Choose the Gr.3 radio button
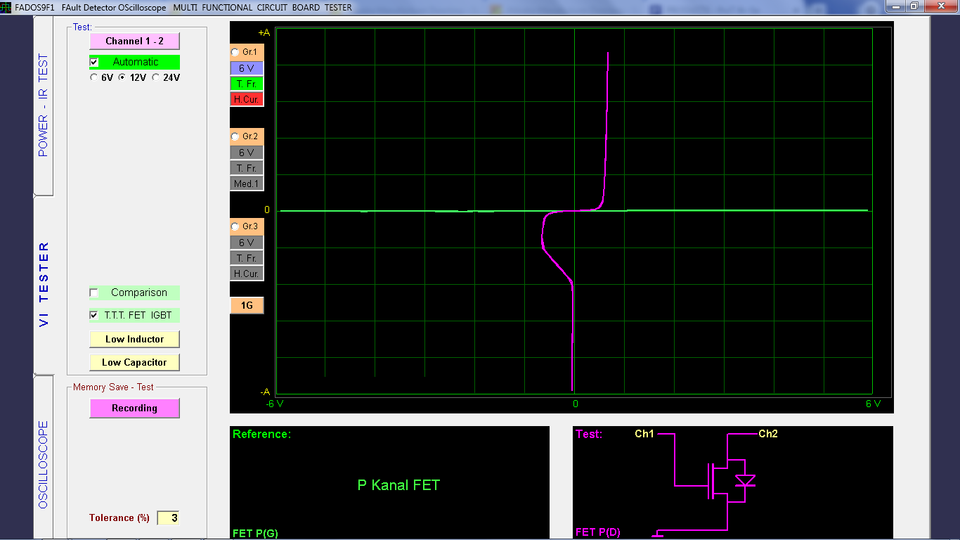The image size is (960, 540). coord(235,227)
